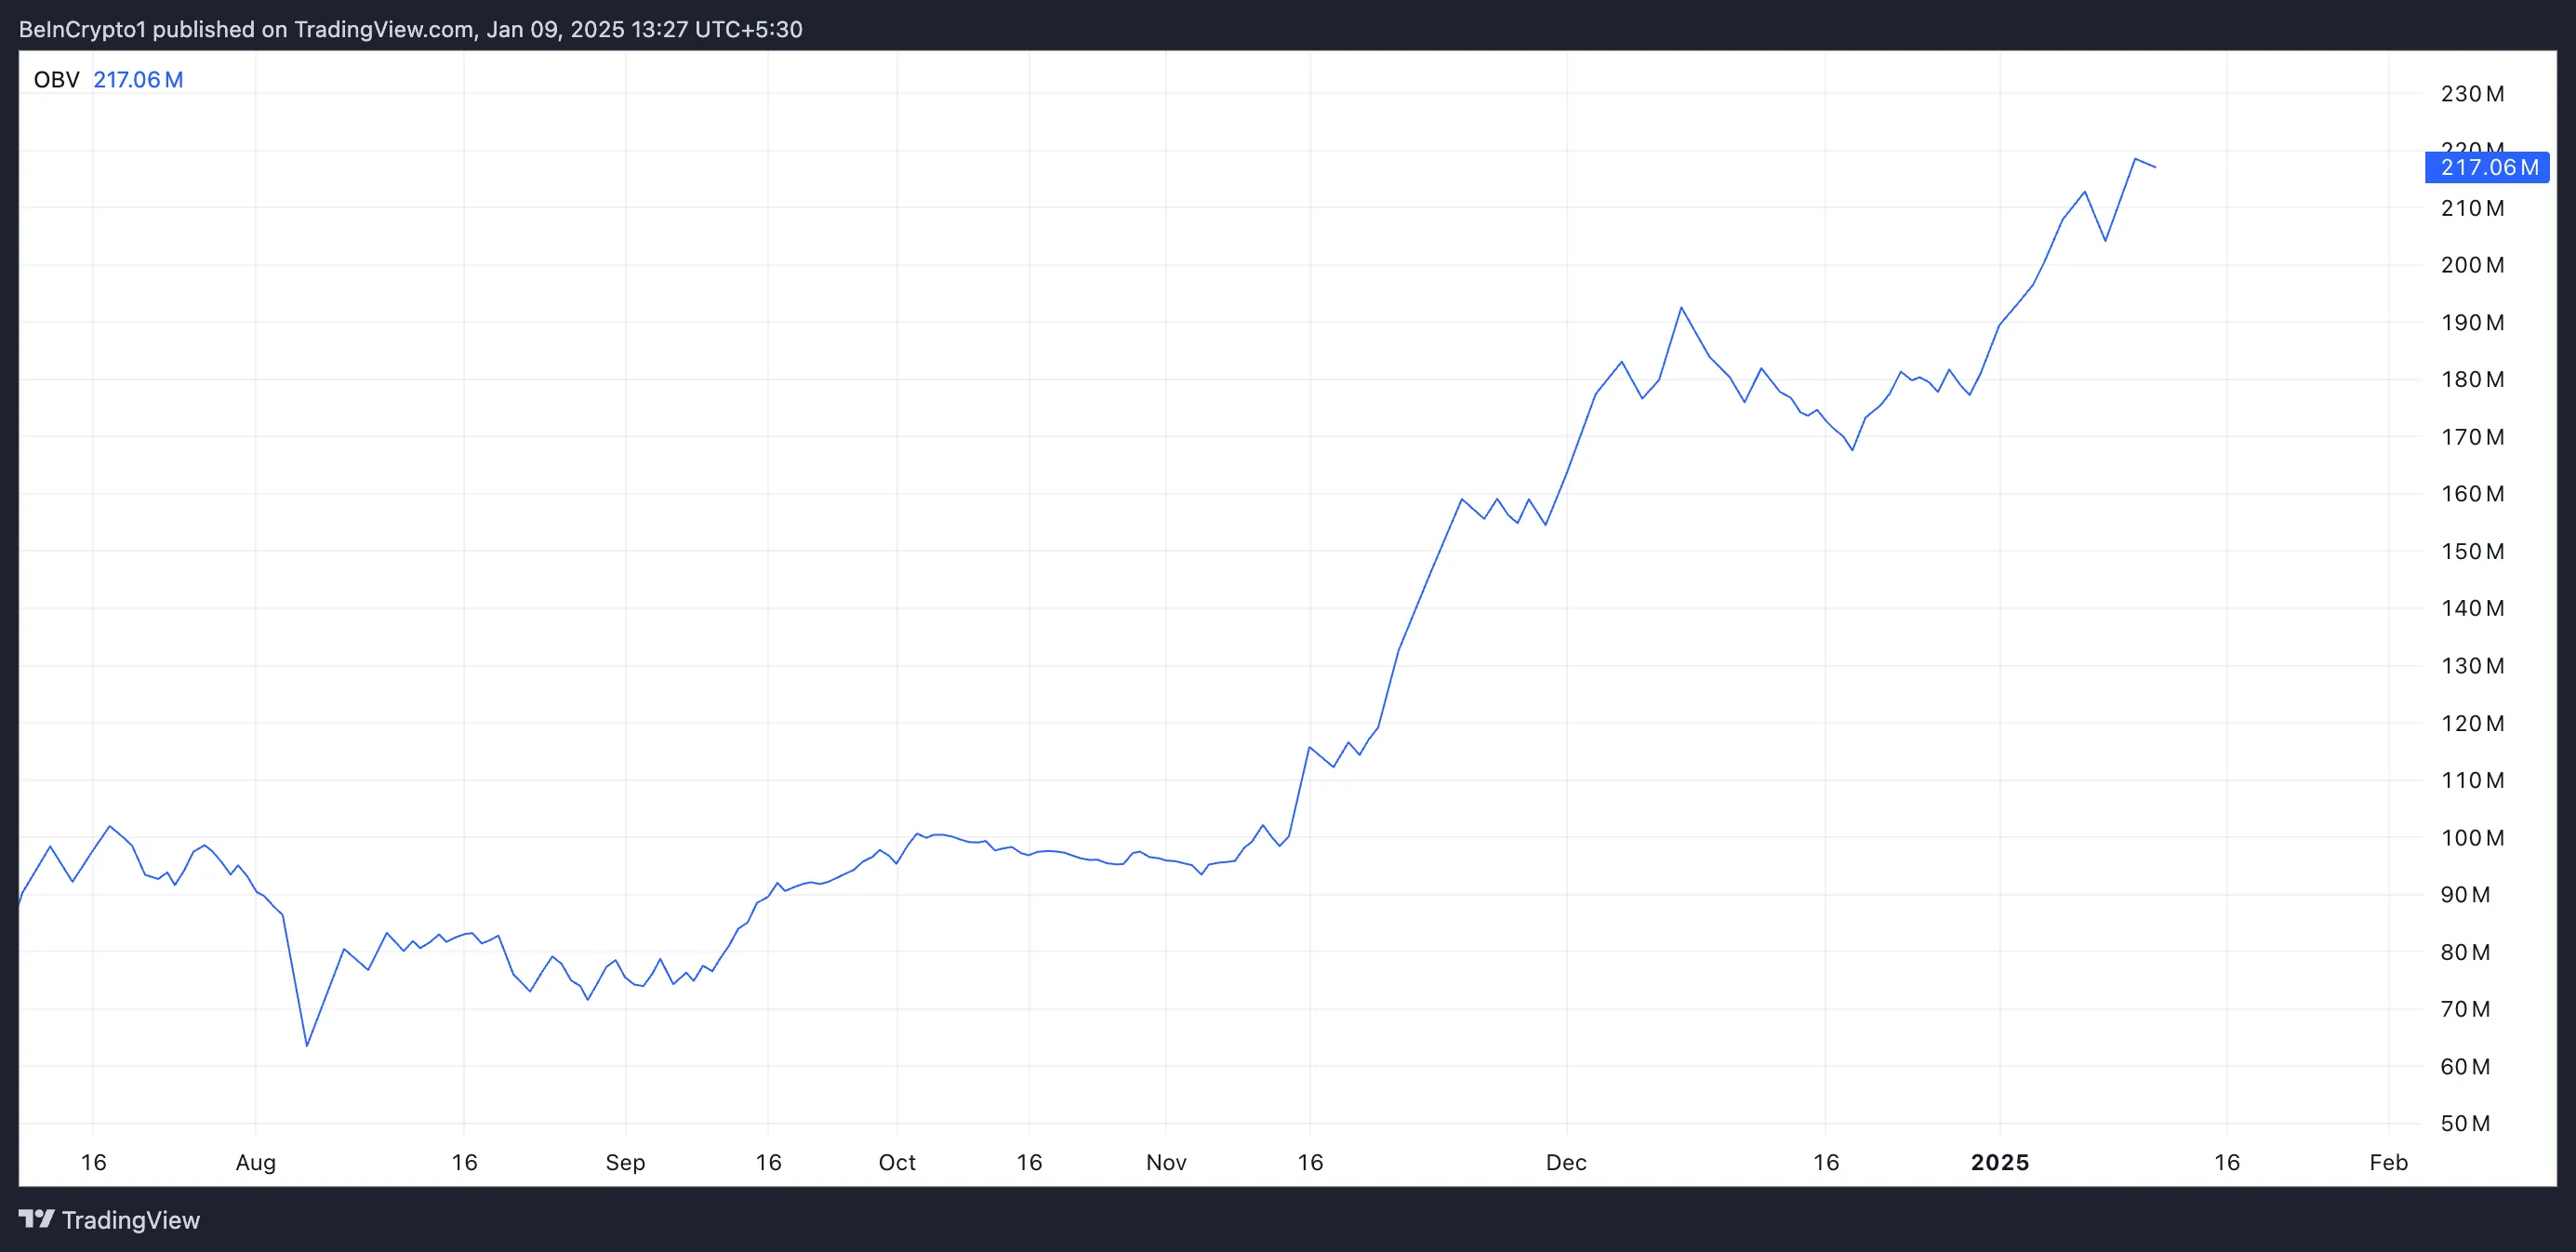Click the TradingView brand text link
The height and width of the screenshot is (1252, 2576).
coord(131,1220)
